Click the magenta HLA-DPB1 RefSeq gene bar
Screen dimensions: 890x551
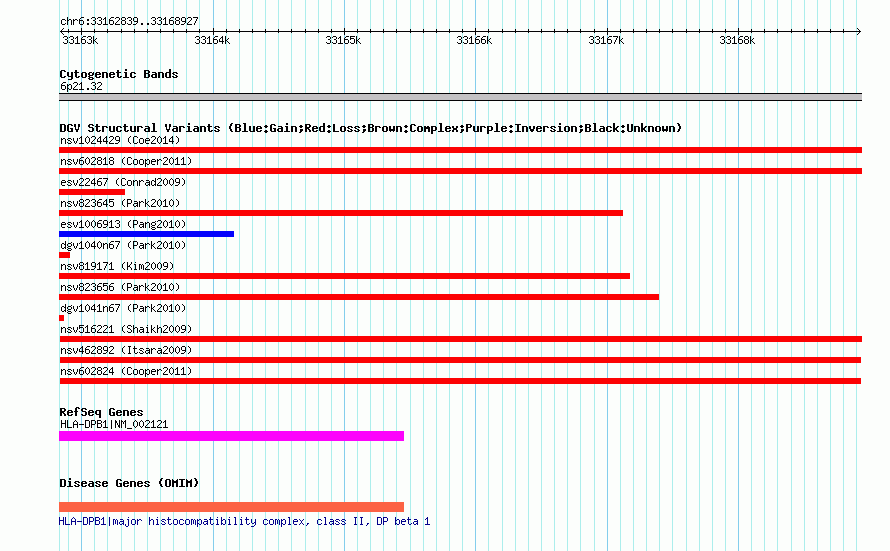coord(232,436)
